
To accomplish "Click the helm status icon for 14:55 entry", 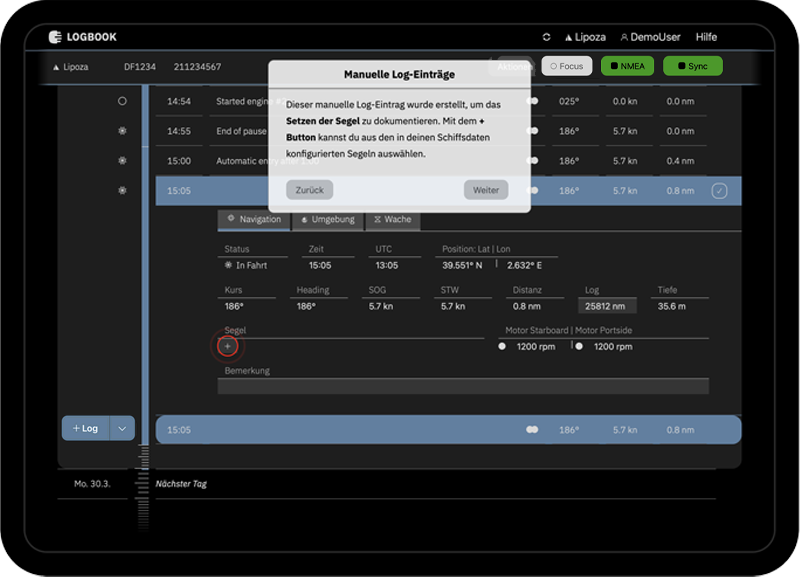I will pyautogui.click(x=122, y=131).
